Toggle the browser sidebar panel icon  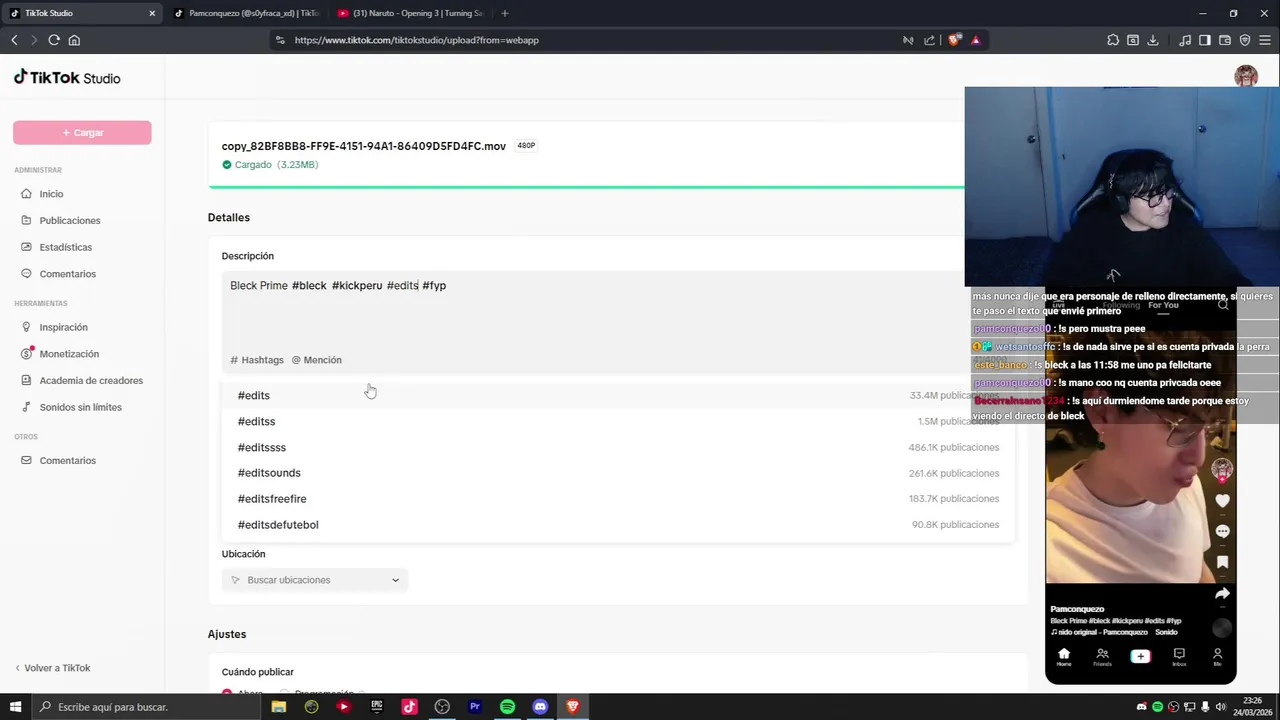coord(1205,40)
